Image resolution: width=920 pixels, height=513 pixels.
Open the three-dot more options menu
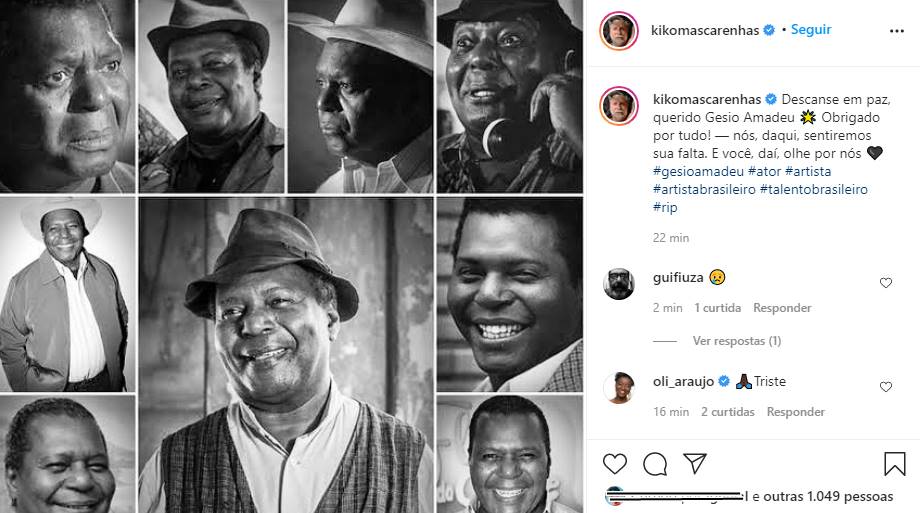896,31
